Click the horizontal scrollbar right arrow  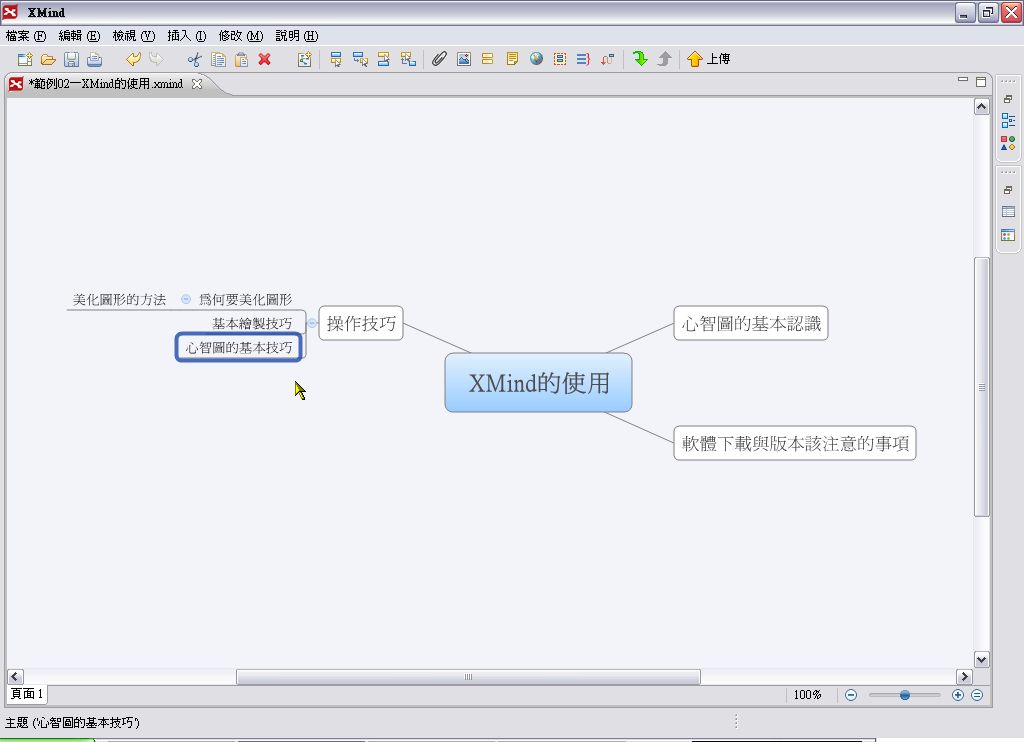[x=965, y=677]
